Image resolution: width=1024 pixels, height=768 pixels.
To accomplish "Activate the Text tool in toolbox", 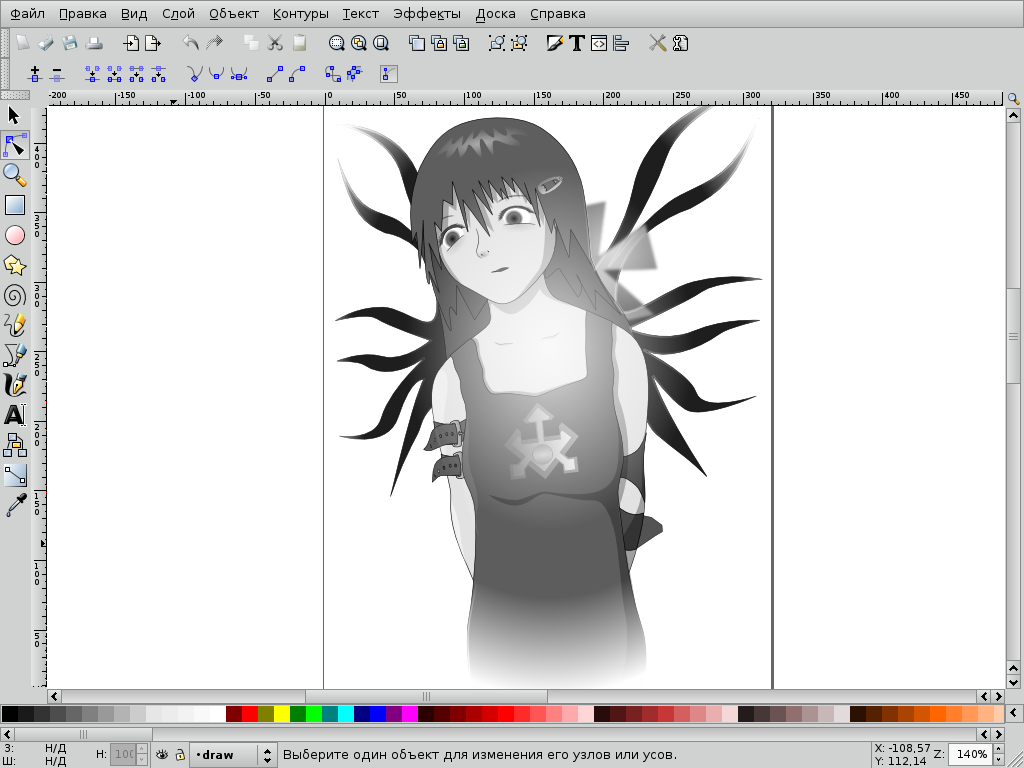I will coord(15,415).
